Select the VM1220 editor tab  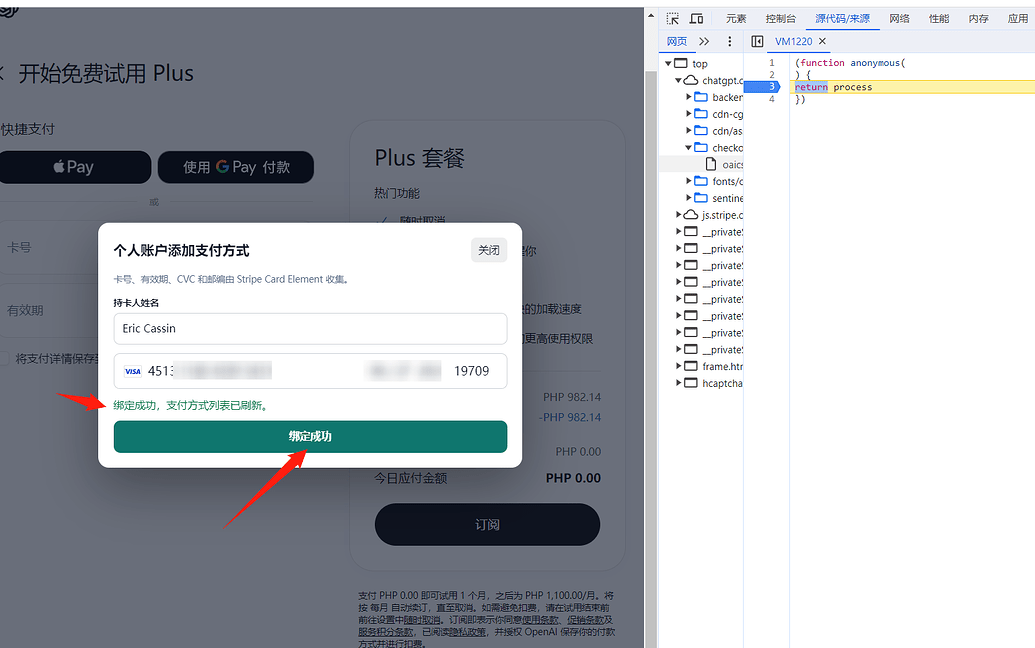793,42
